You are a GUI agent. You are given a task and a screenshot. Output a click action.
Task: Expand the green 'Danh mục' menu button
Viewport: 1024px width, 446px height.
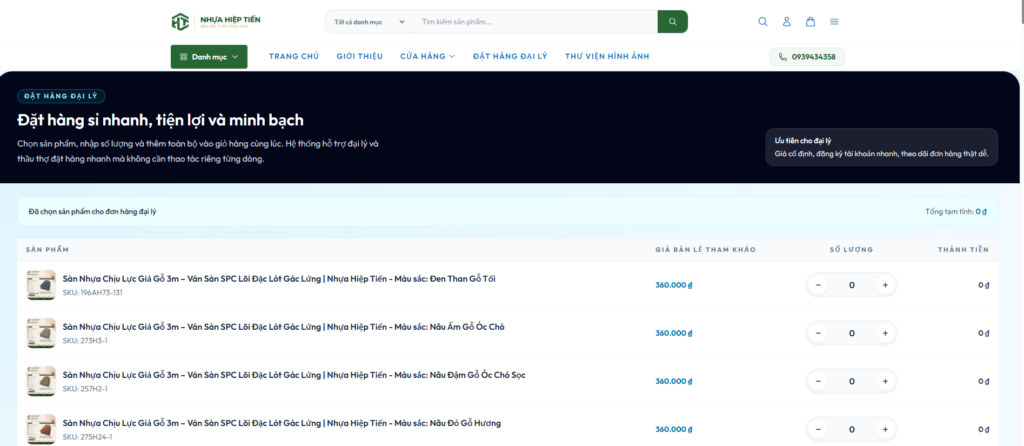coord(209,57)
